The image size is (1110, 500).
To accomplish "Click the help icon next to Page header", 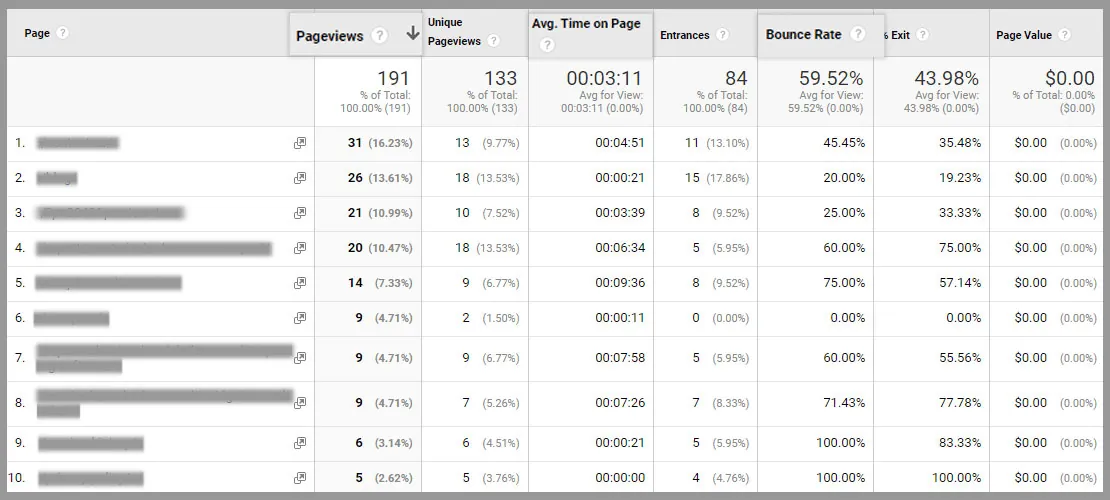I will click(x=62, y=33).
